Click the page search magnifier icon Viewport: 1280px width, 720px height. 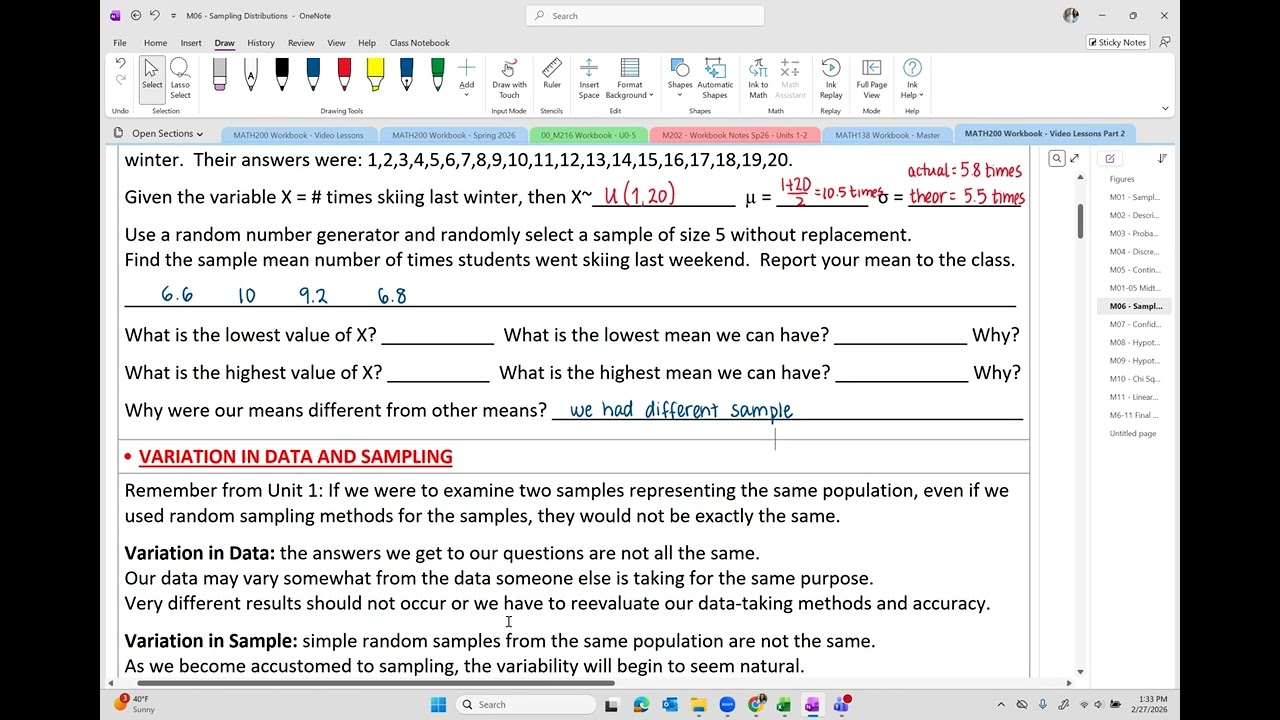(1057, 158)
